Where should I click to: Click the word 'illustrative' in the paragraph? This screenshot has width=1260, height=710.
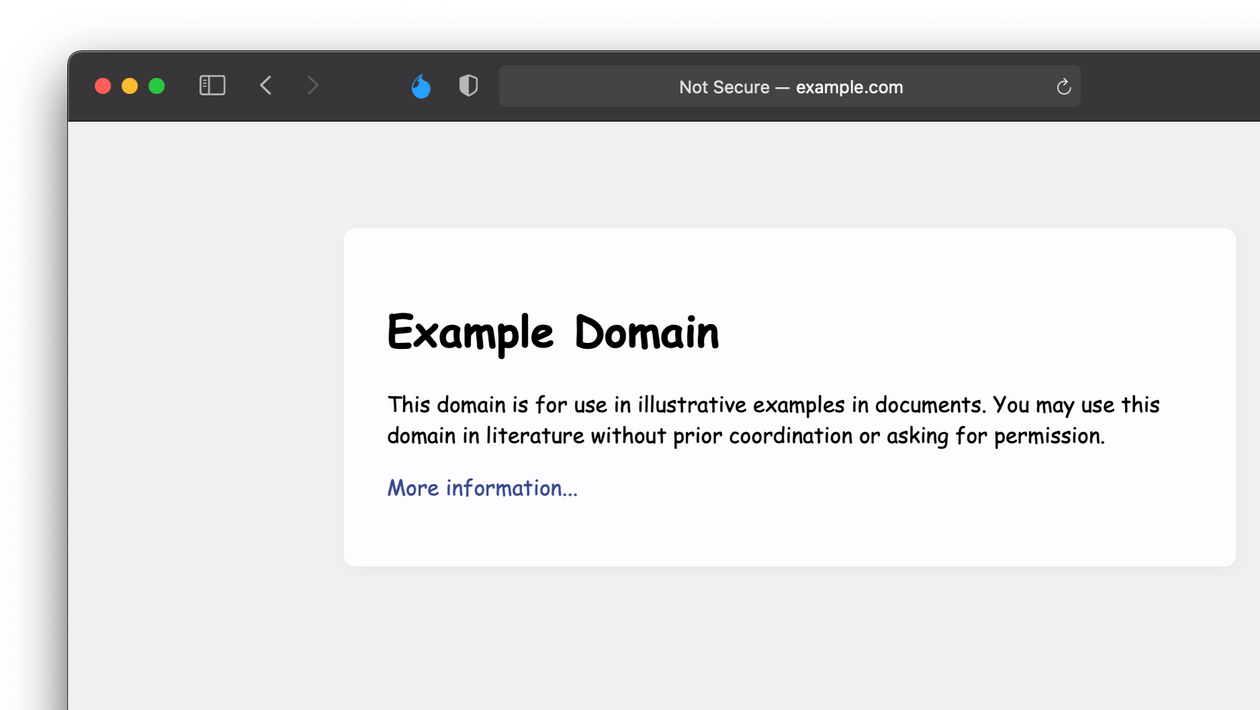click(x=692, y=405)
